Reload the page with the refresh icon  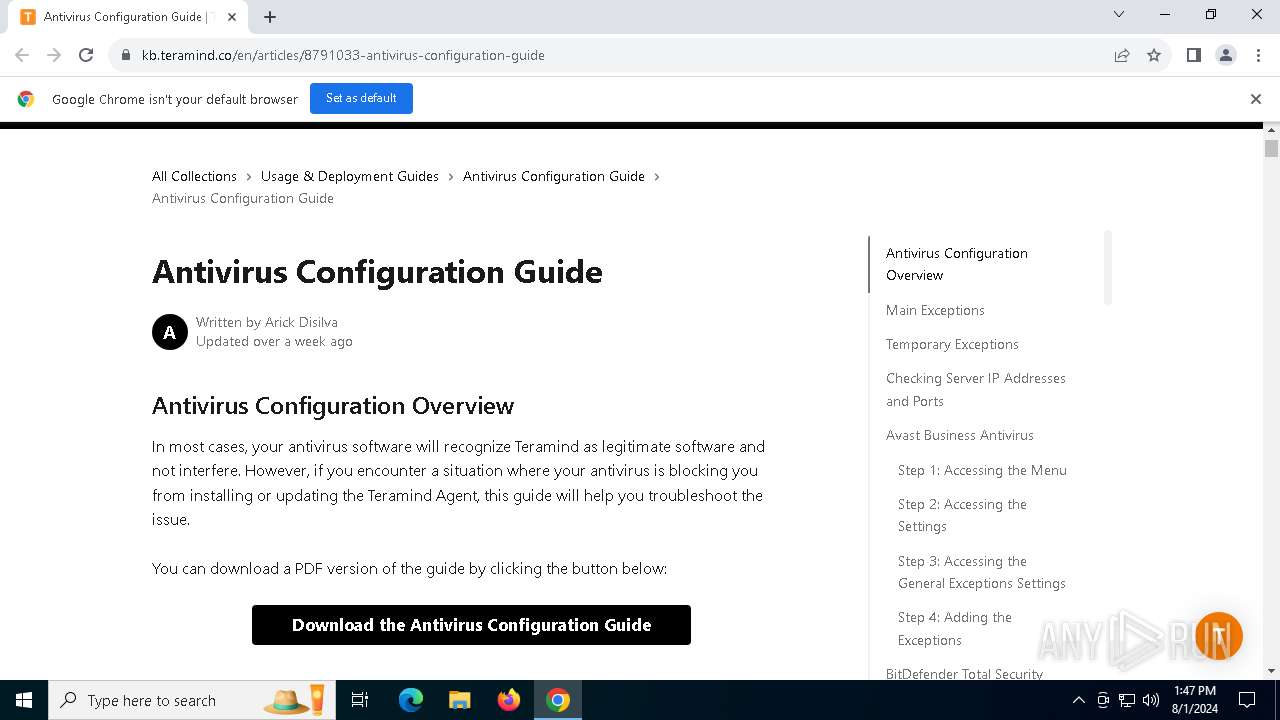pos(86,55)
